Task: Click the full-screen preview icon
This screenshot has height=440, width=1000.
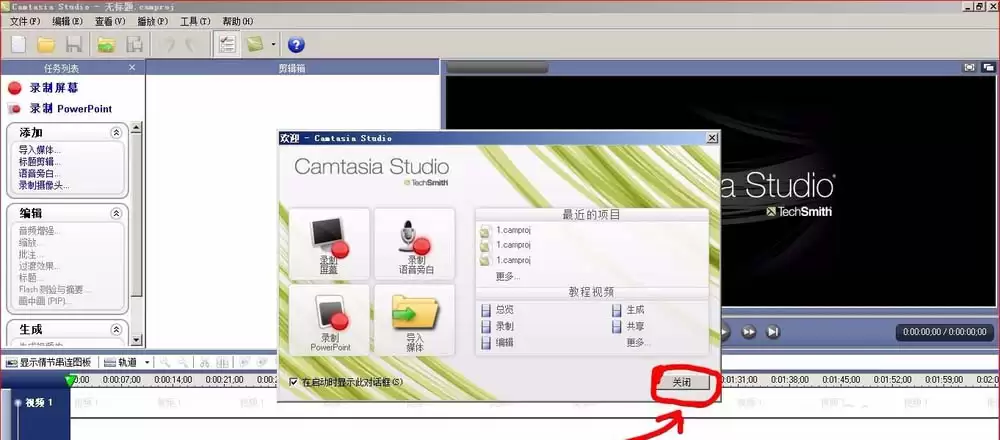Action: click(x=970, y=68)
